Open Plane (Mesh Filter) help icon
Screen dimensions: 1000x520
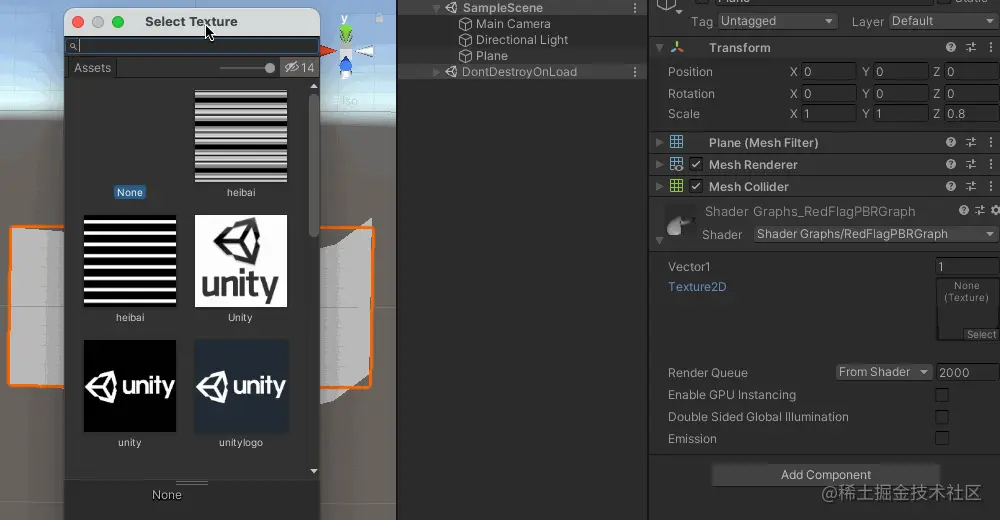point(951,142)
